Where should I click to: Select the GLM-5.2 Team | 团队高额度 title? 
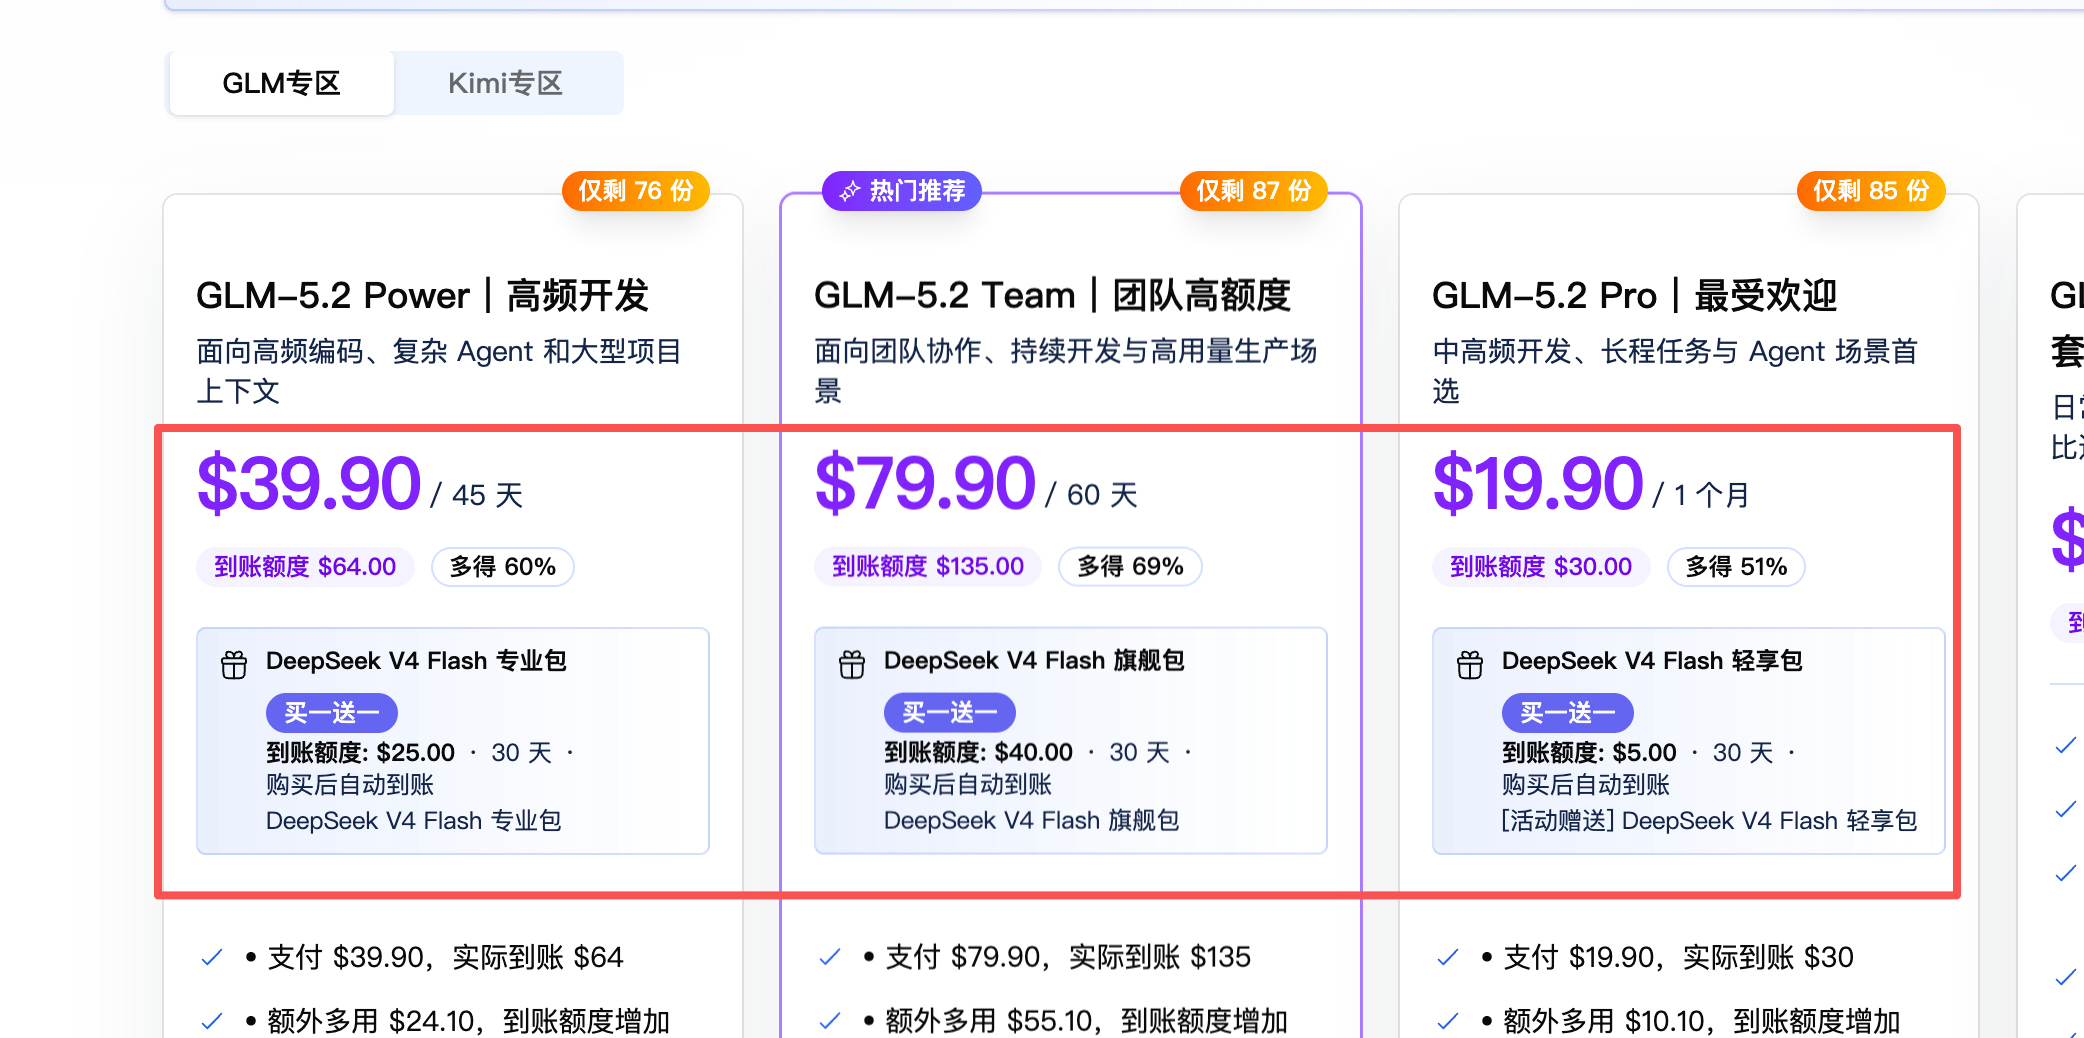1053,296
